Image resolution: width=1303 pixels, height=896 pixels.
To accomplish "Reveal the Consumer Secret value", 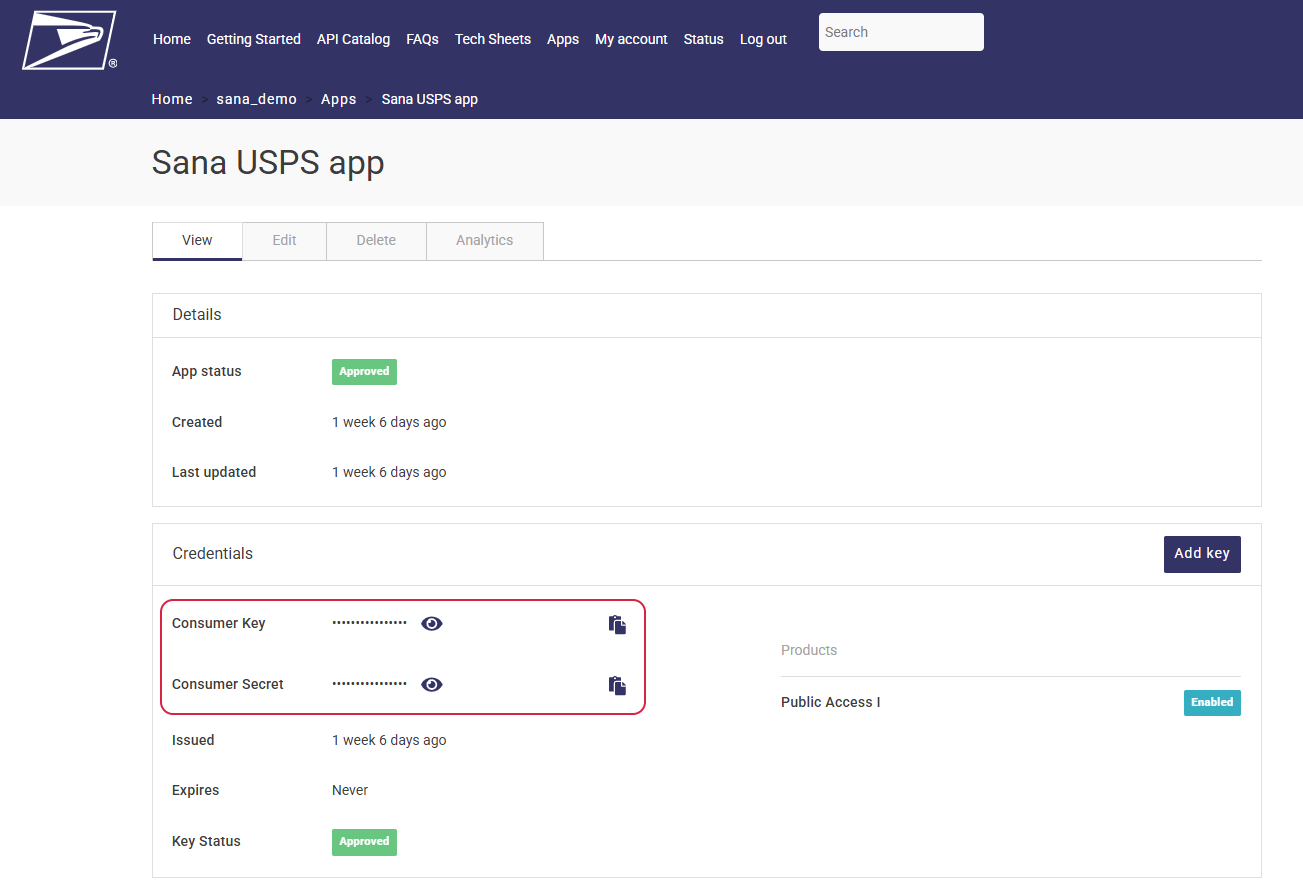I will (x=432, y=684).
